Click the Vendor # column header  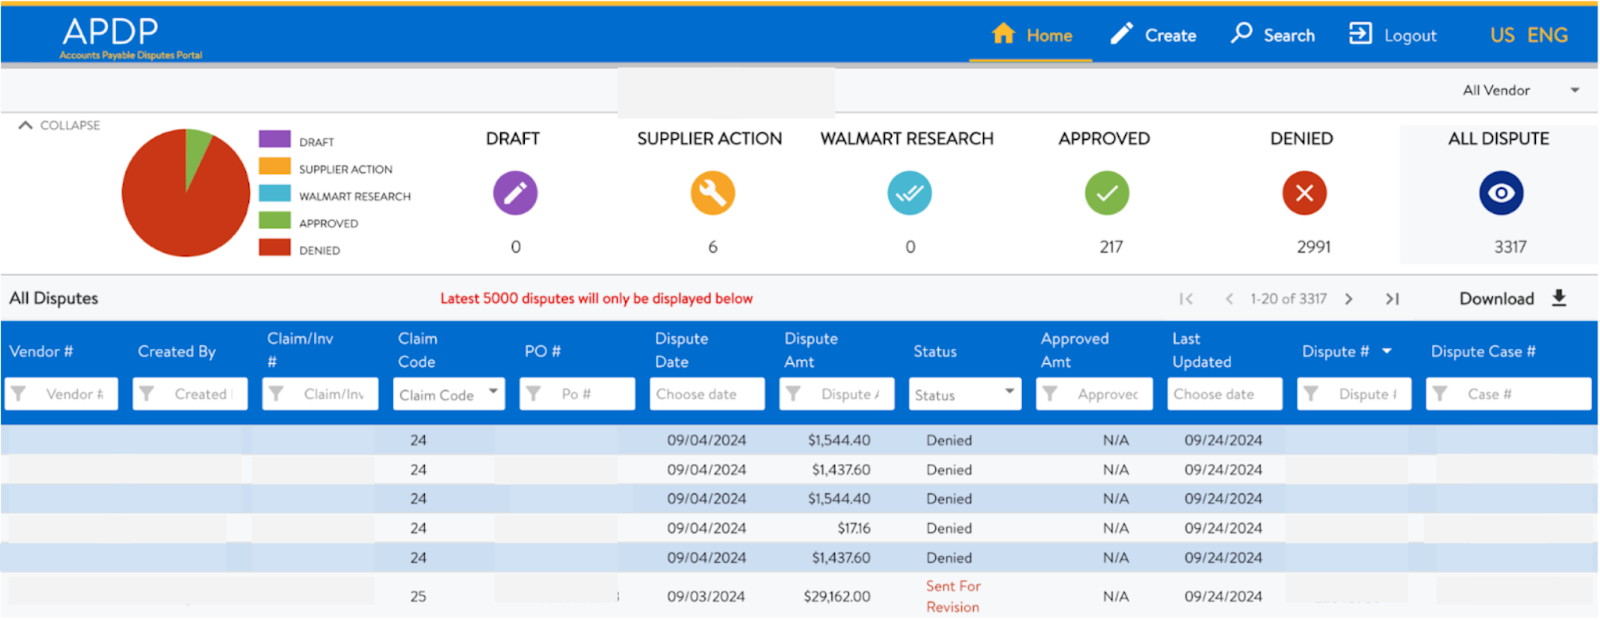[41, 351]
